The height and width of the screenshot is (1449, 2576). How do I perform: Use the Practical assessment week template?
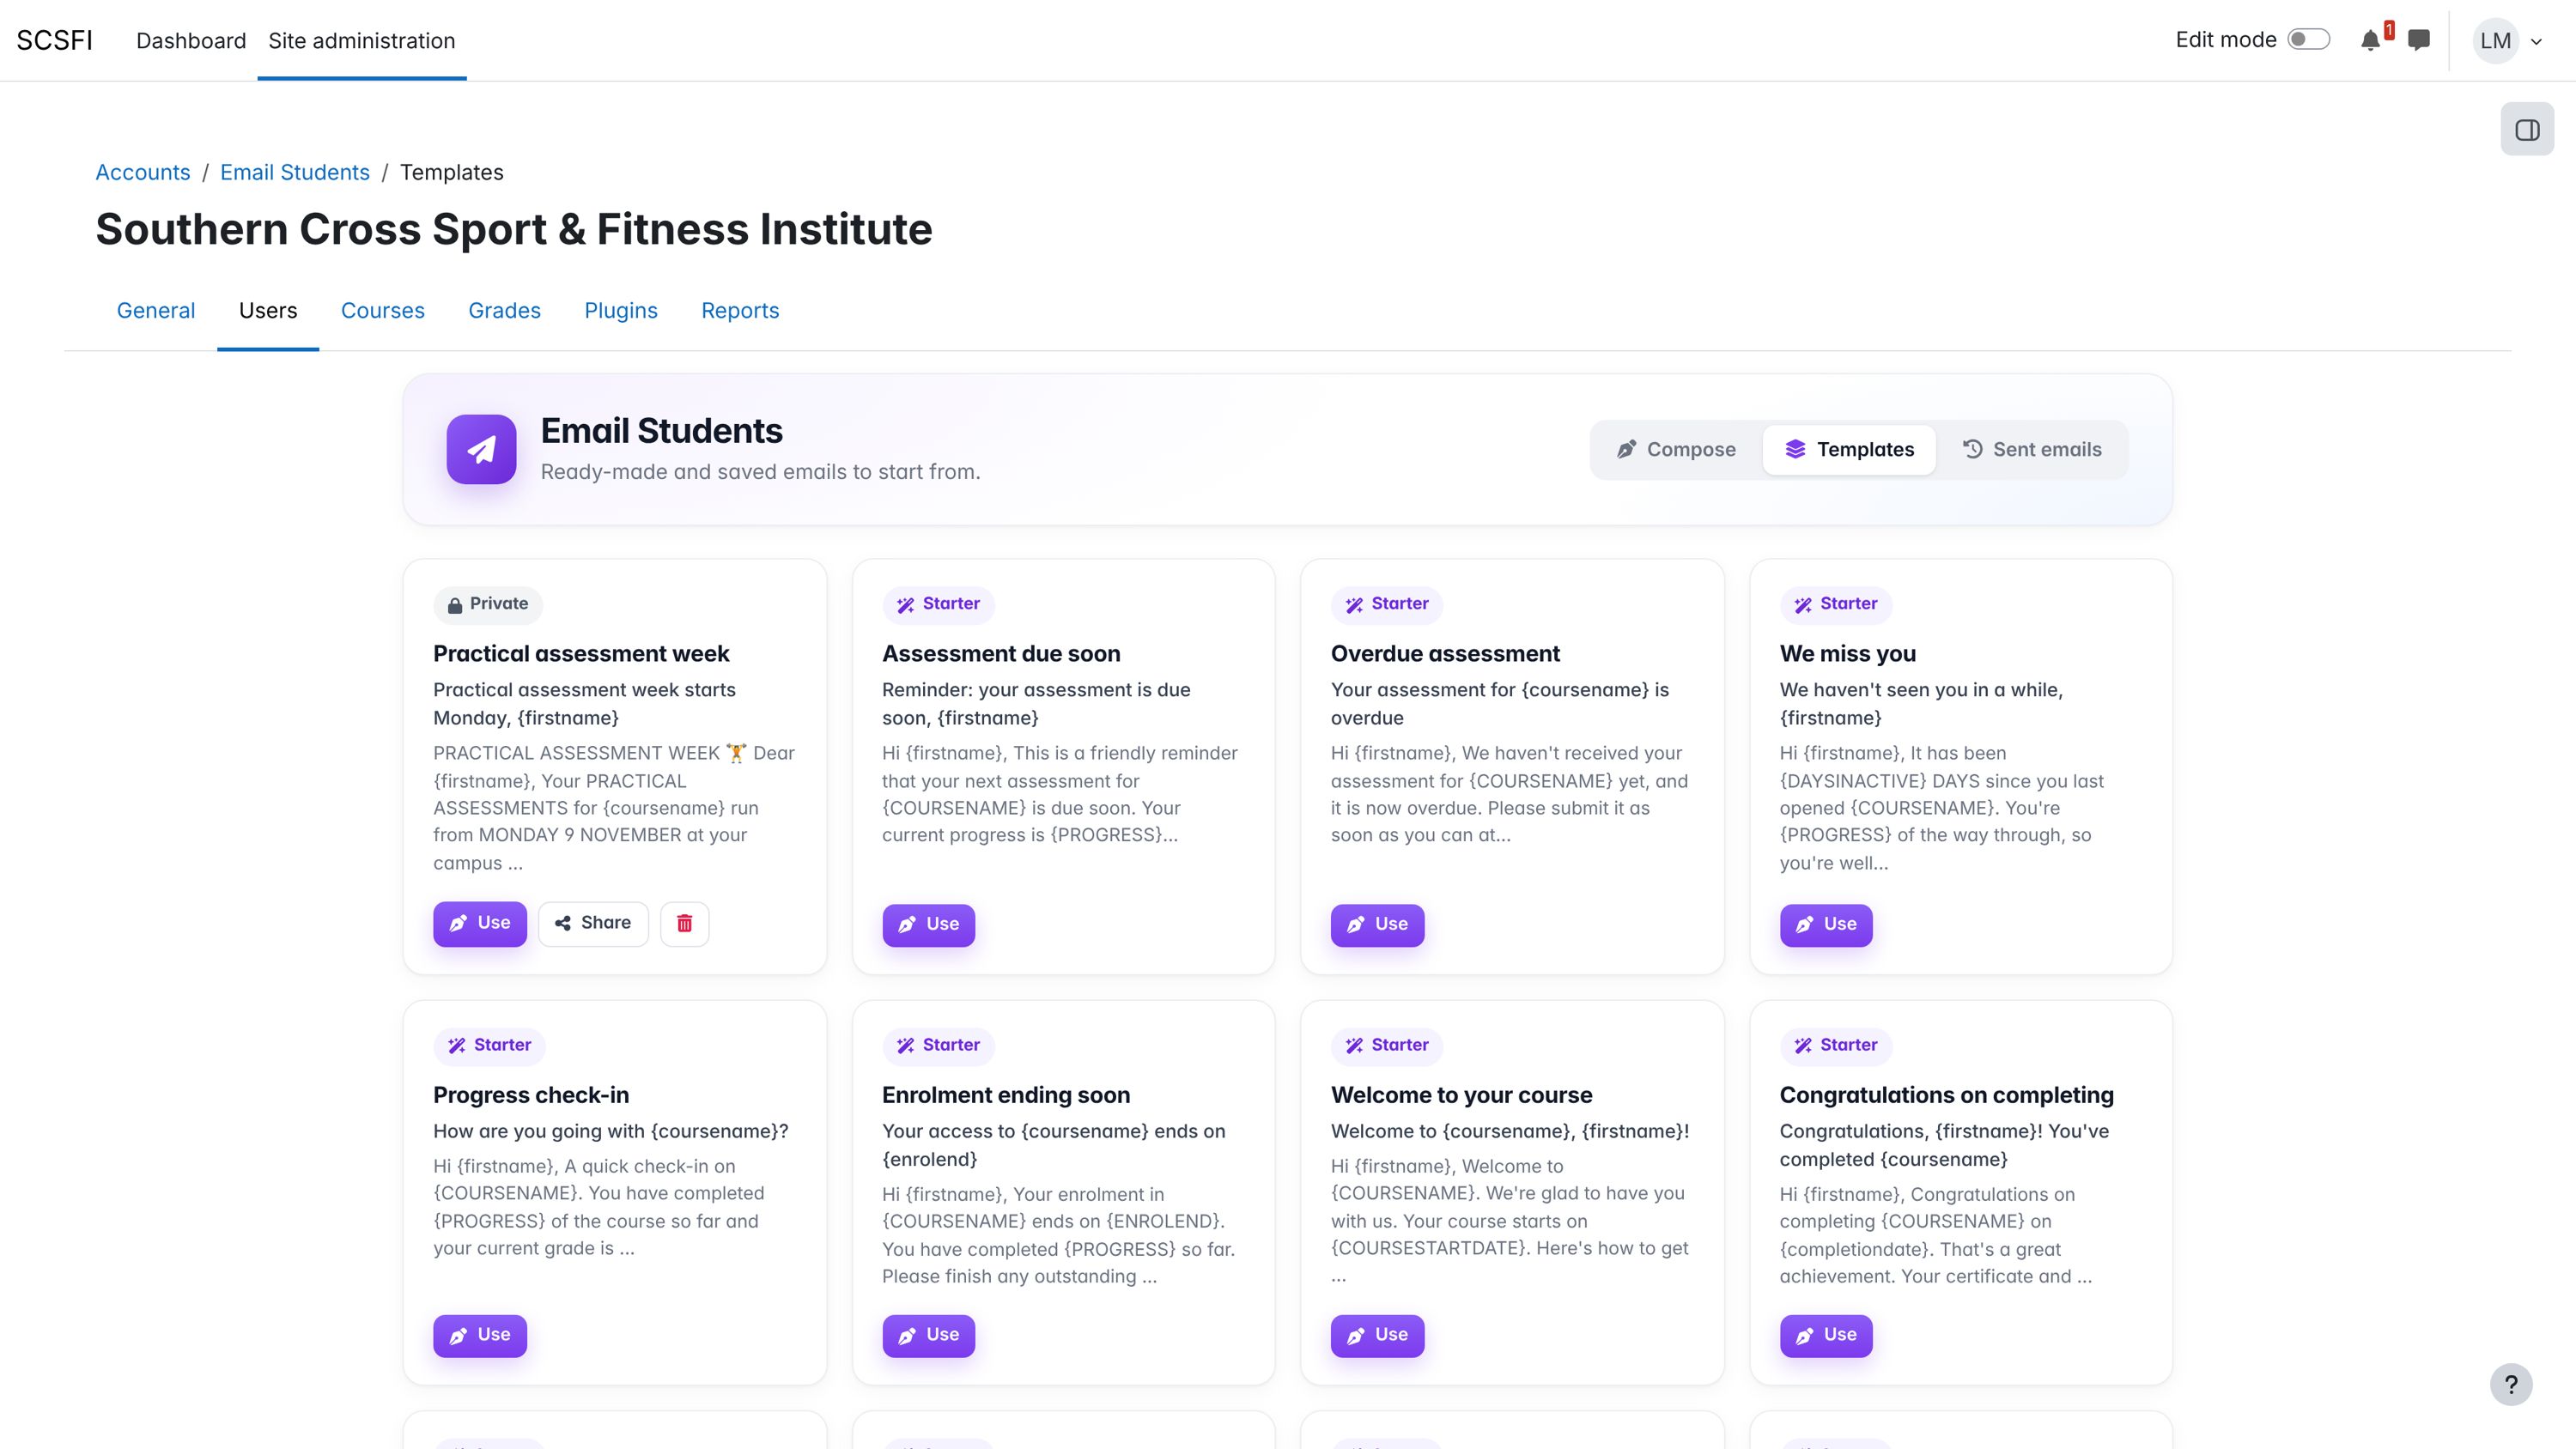pyautogui.click(x=480, y=923)
